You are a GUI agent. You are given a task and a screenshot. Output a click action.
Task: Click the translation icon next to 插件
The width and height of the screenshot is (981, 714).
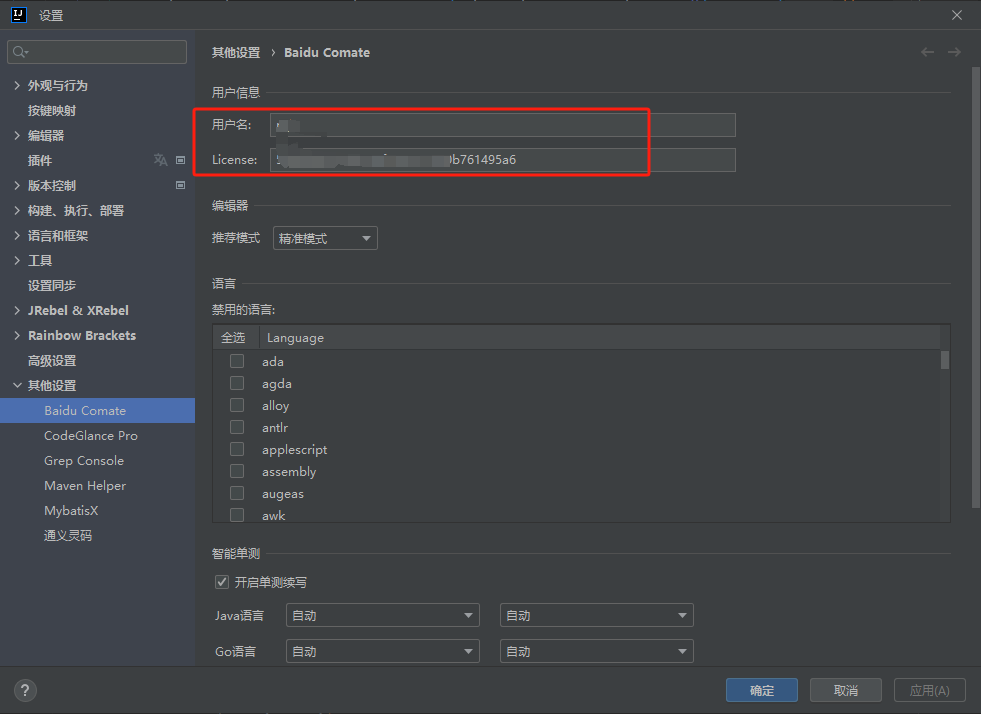point(161,160)
